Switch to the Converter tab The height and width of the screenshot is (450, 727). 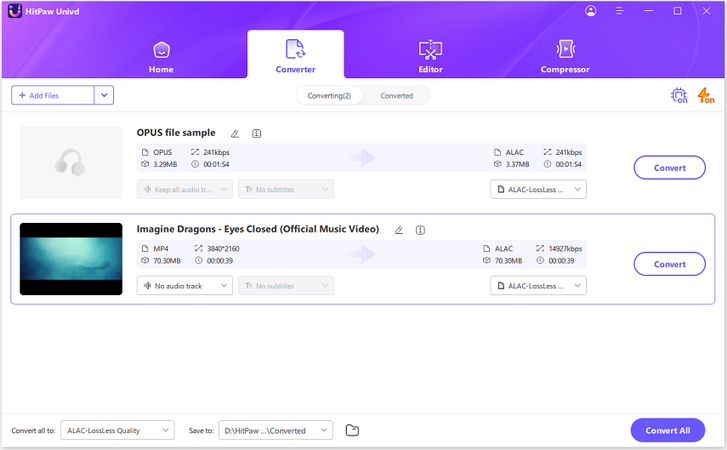295,54
